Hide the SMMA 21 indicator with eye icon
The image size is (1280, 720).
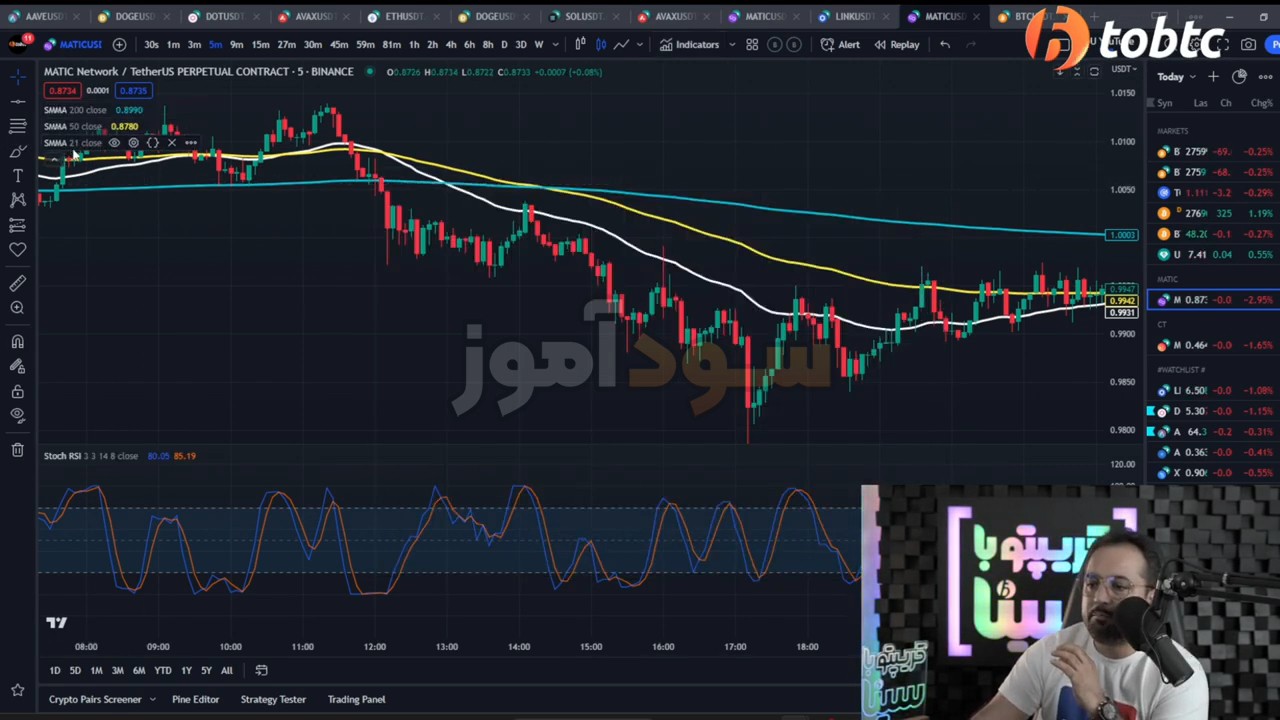click(114, 143)
